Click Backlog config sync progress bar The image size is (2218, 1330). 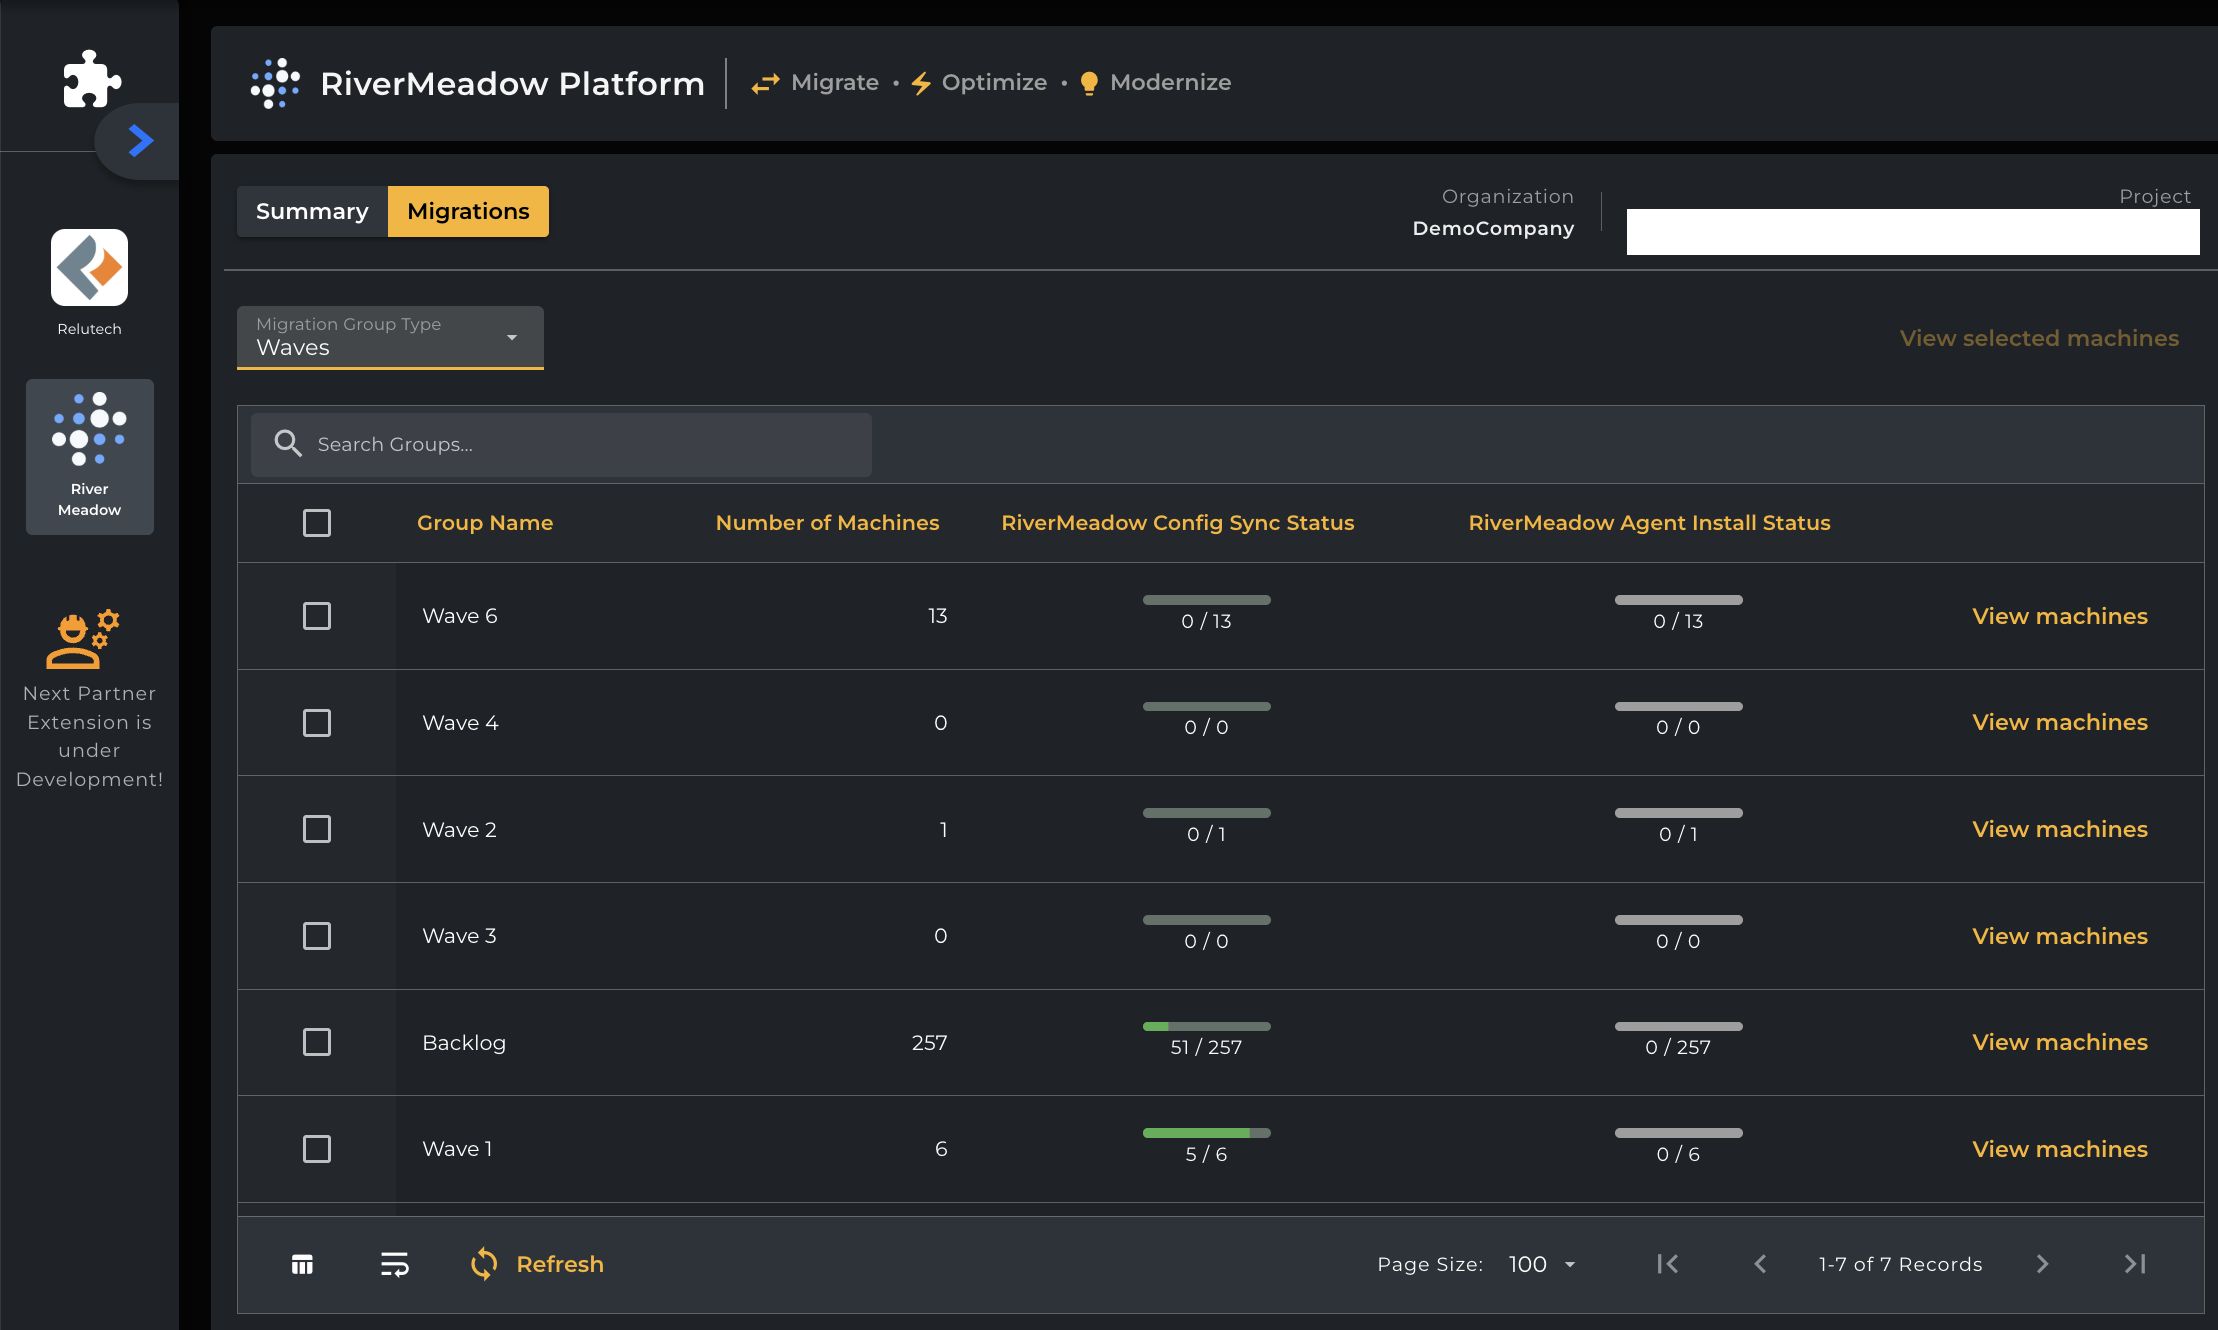pos(1206,1026)
